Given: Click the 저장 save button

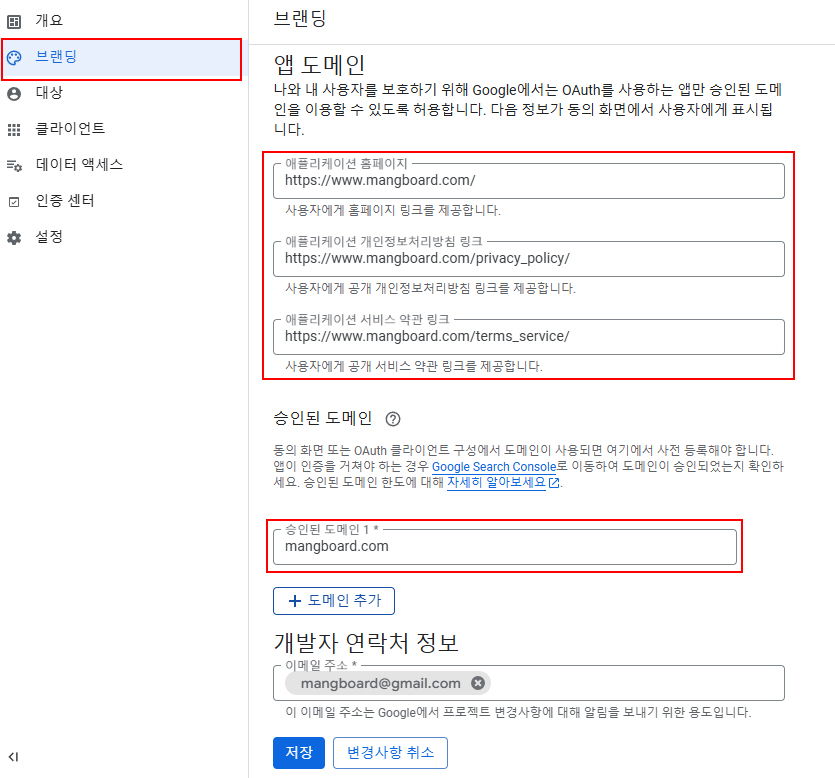Looking at the screenshot, I should tap(299, 752).
